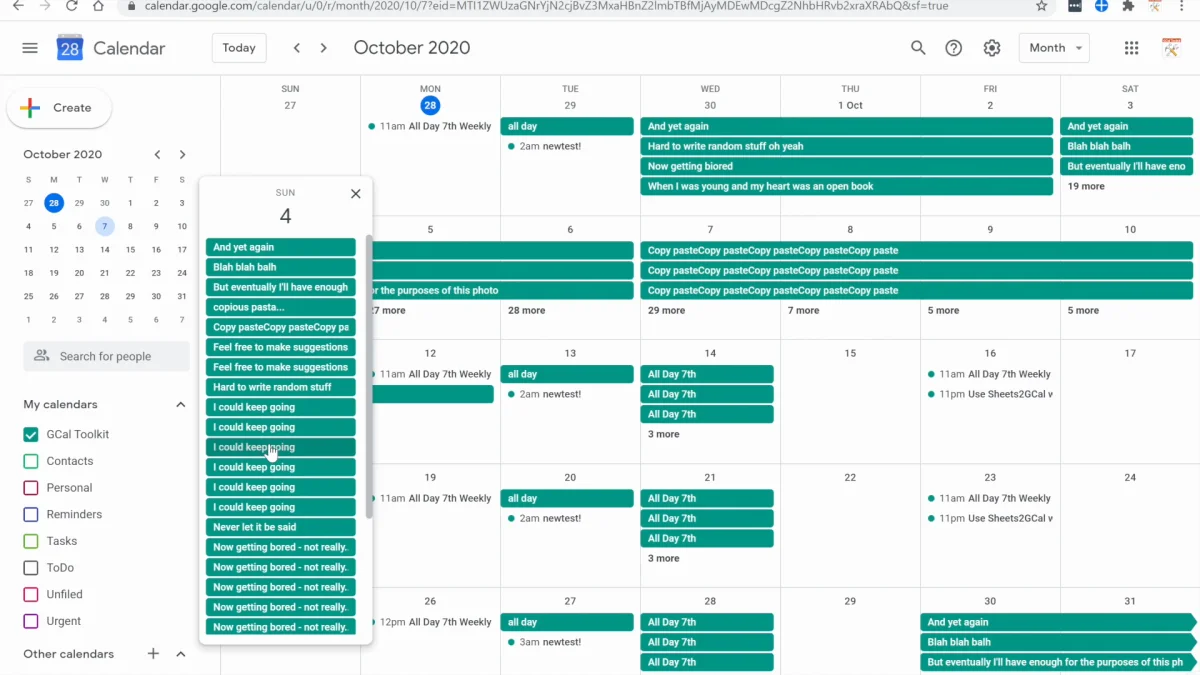Viewport: 1200px width, 675px height.
Task: Click the Today button
Action: [239, 48]
